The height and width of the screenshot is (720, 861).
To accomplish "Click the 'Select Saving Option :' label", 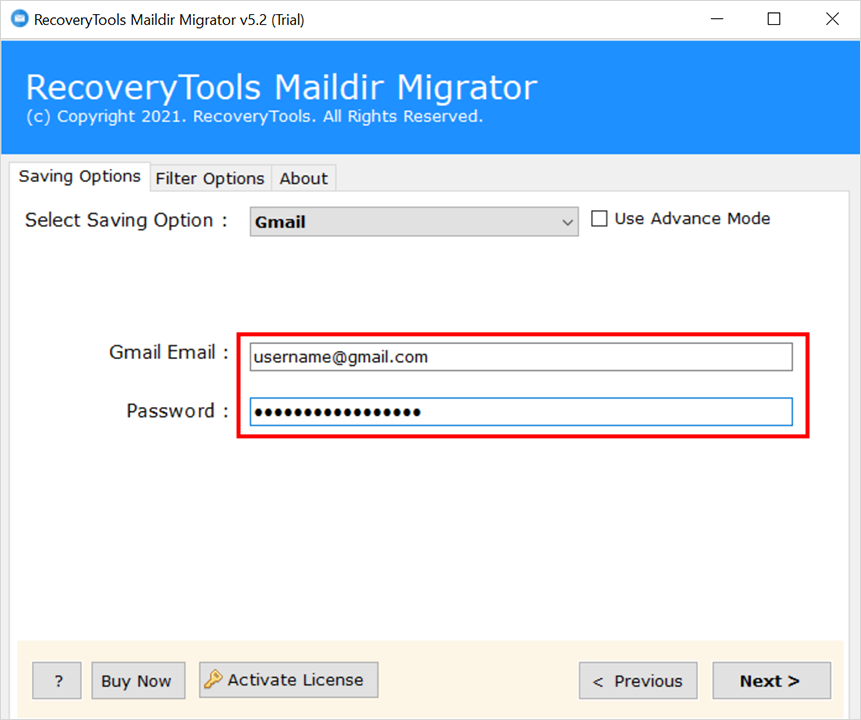I will pyautogui.click(x=126, y=220).
